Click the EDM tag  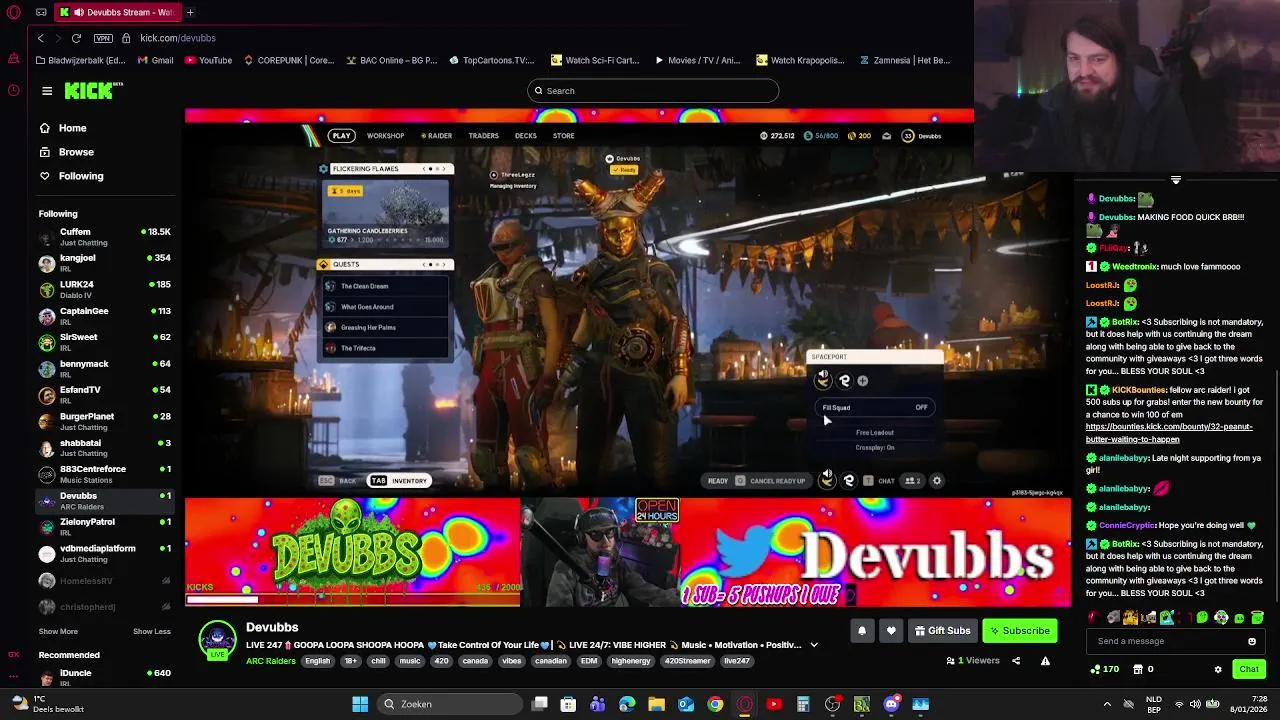tap(589, 661)
